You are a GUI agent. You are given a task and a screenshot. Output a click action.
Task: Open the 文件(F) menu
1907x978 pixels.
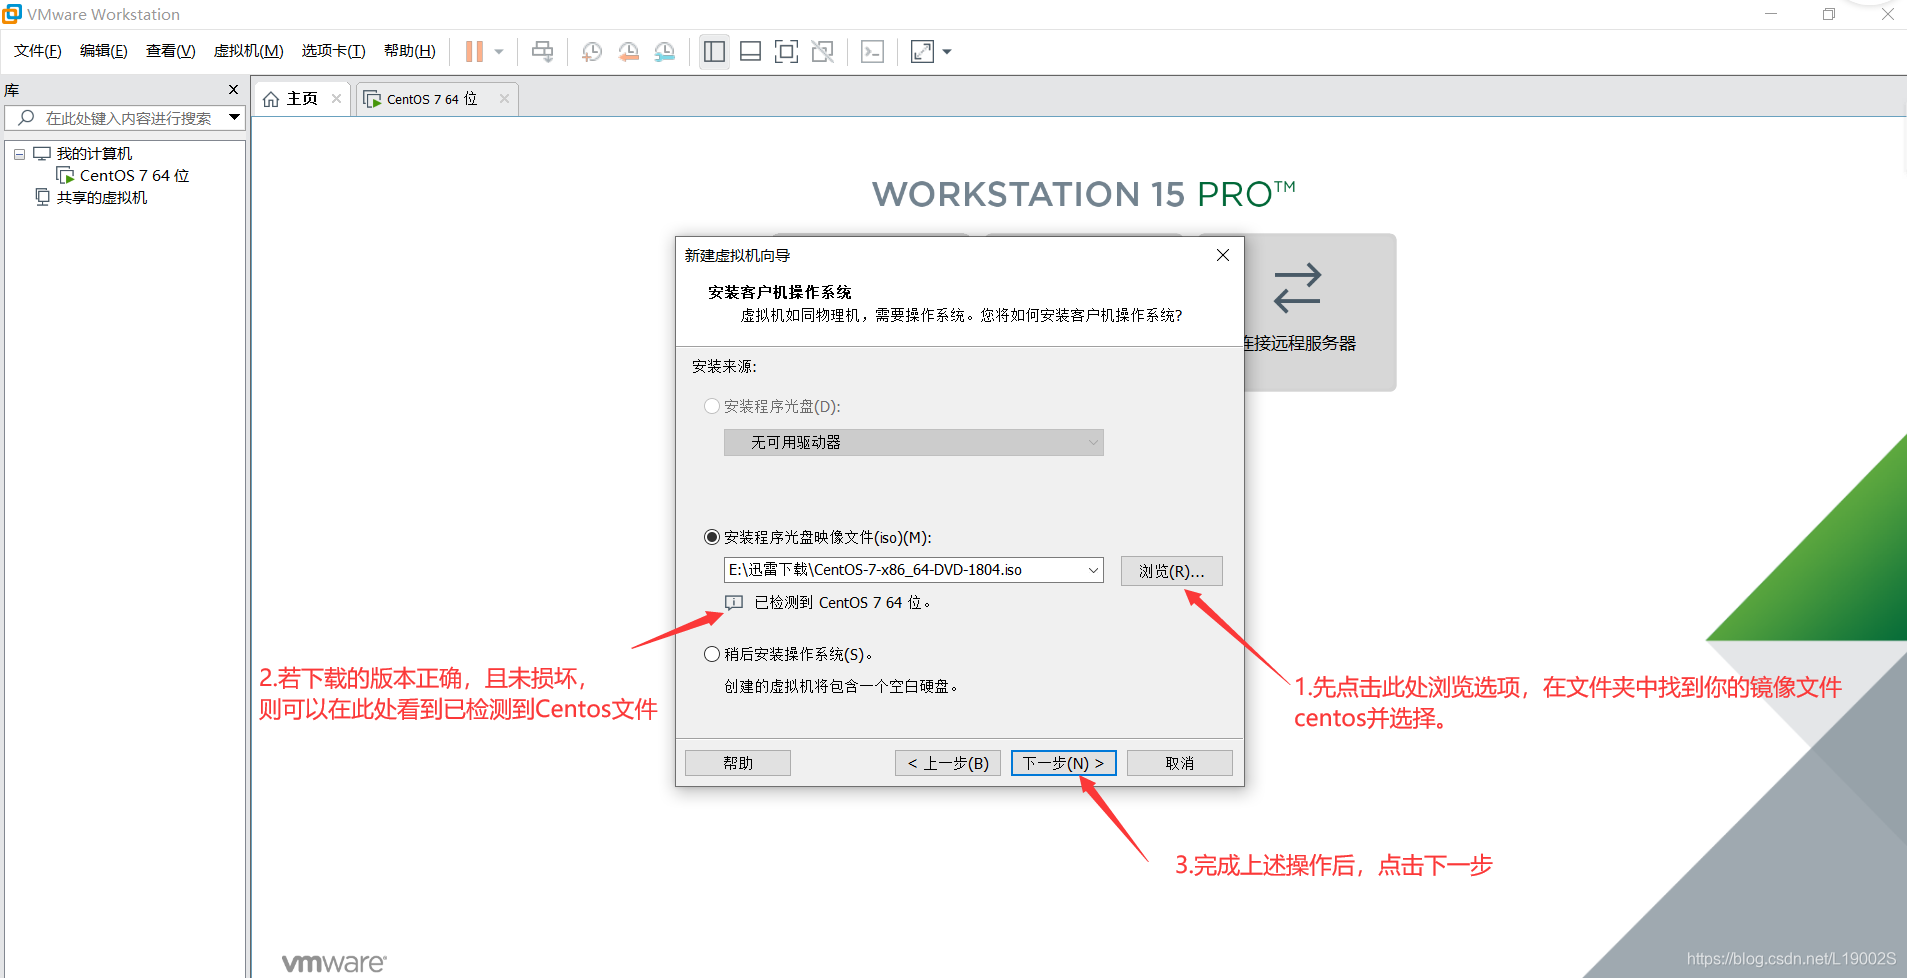pyautogui.click(x=38, y=51)
